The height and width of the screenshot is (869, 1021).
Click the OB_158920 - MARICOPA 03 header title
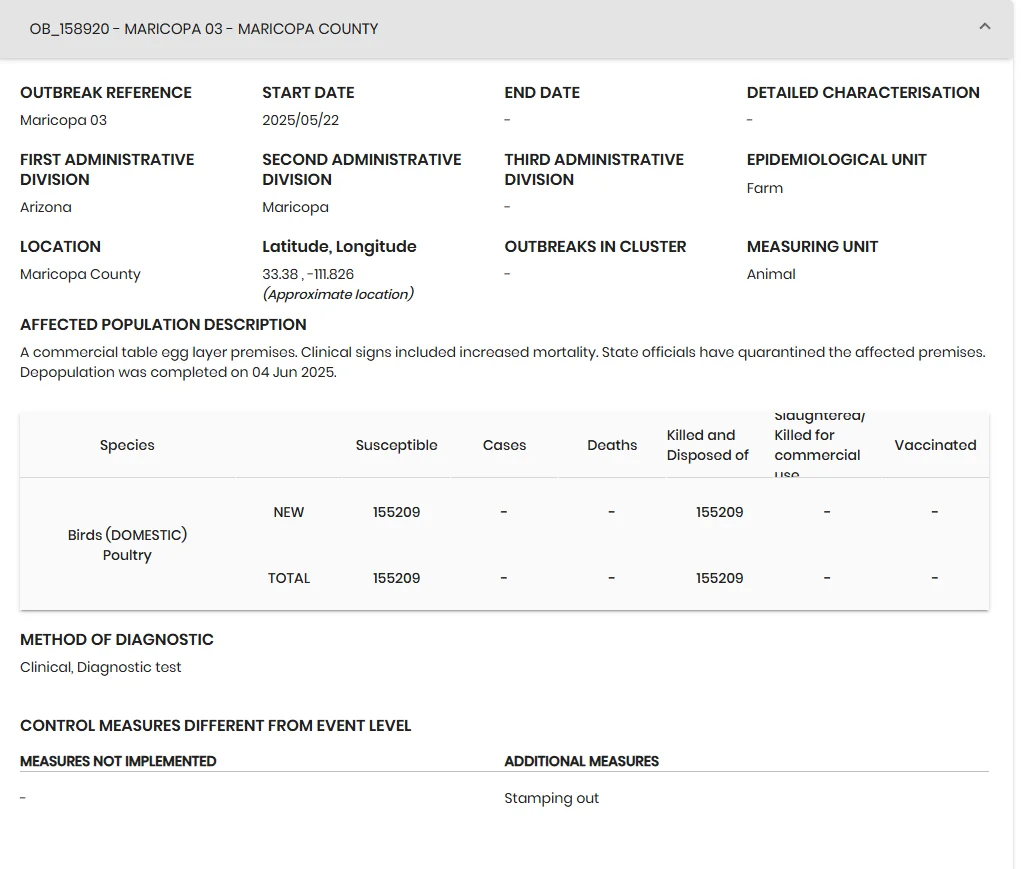tap(204, 29)
